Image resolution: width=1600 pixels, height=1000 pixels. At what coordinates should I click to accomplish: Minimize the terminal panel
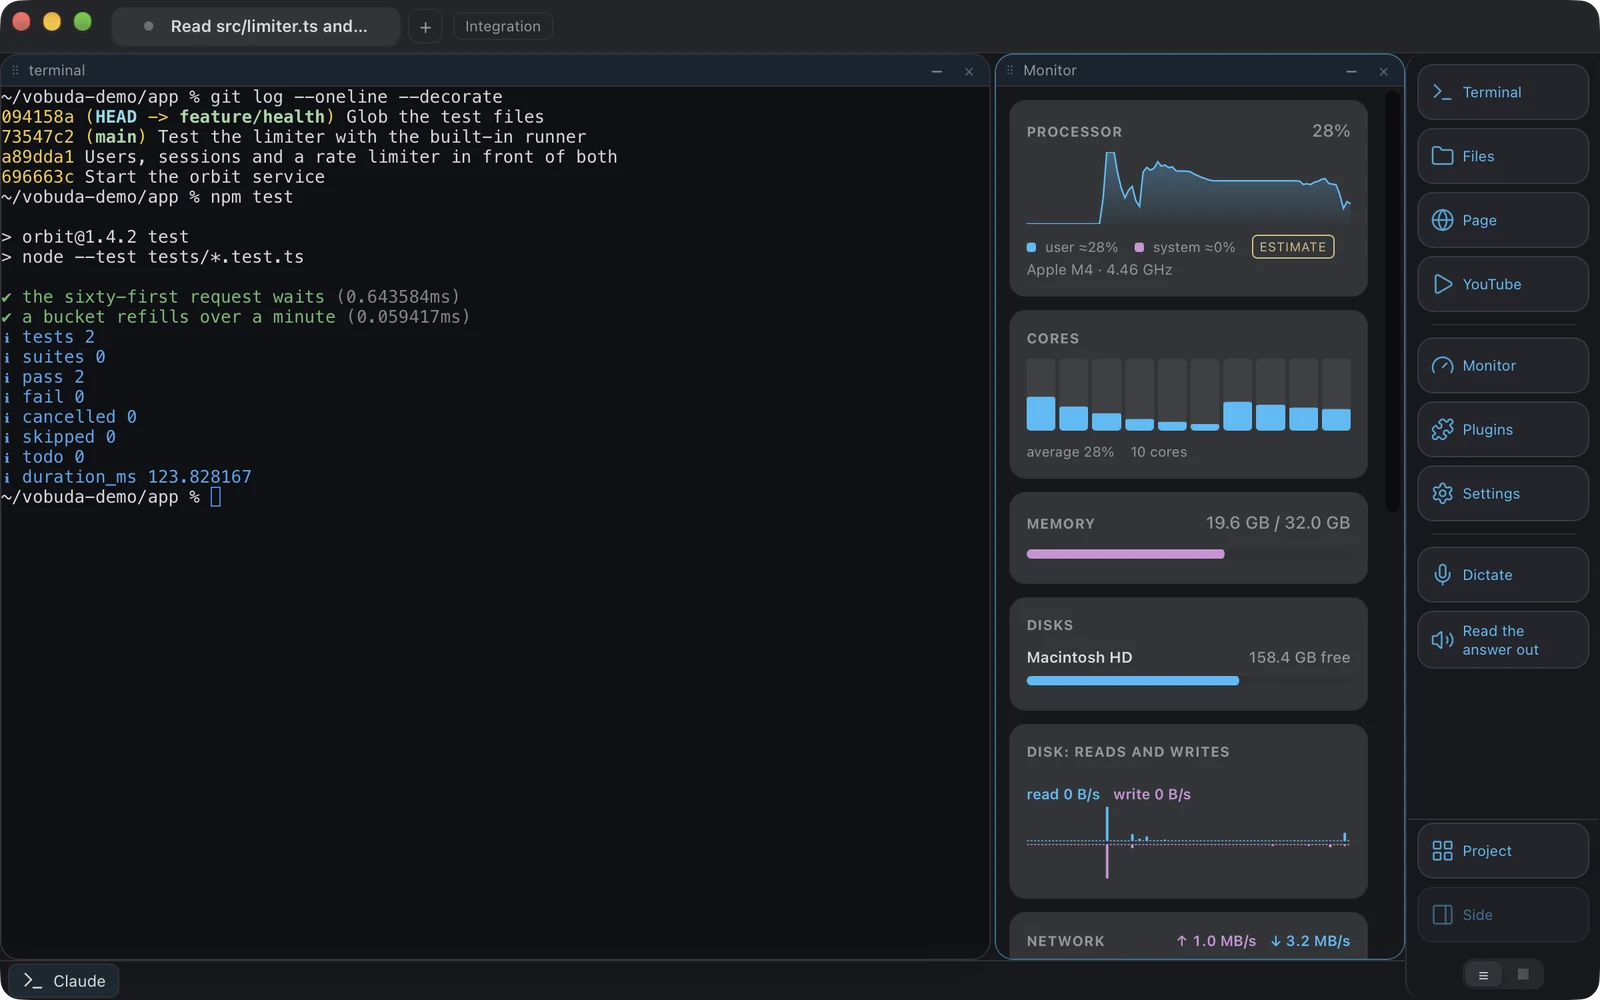pyautogui.click(x=937, y=71)
